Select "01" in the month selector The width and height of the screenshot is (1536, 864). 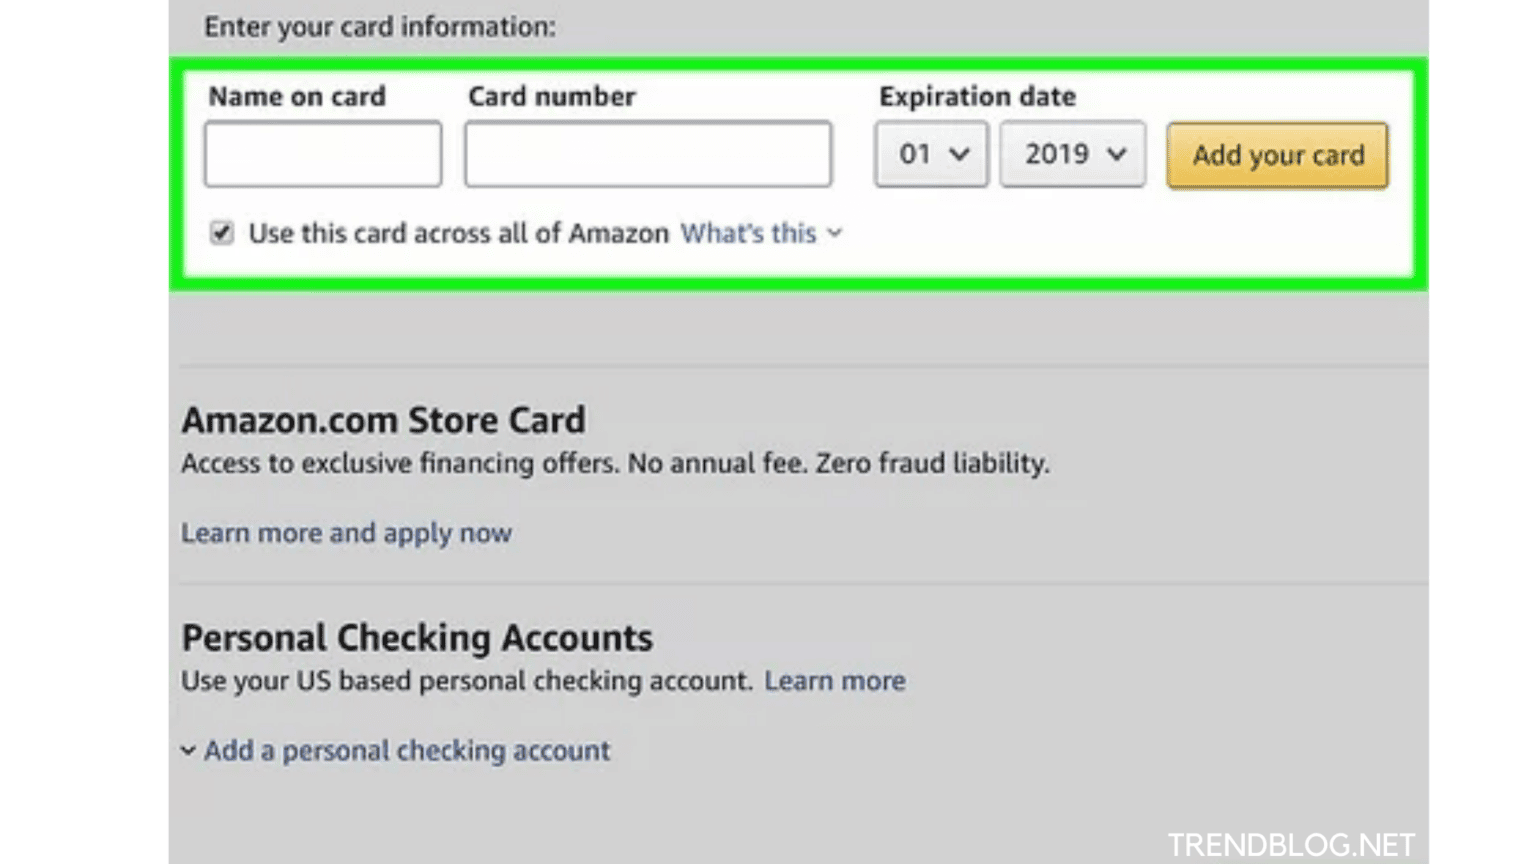pos(915,154)
